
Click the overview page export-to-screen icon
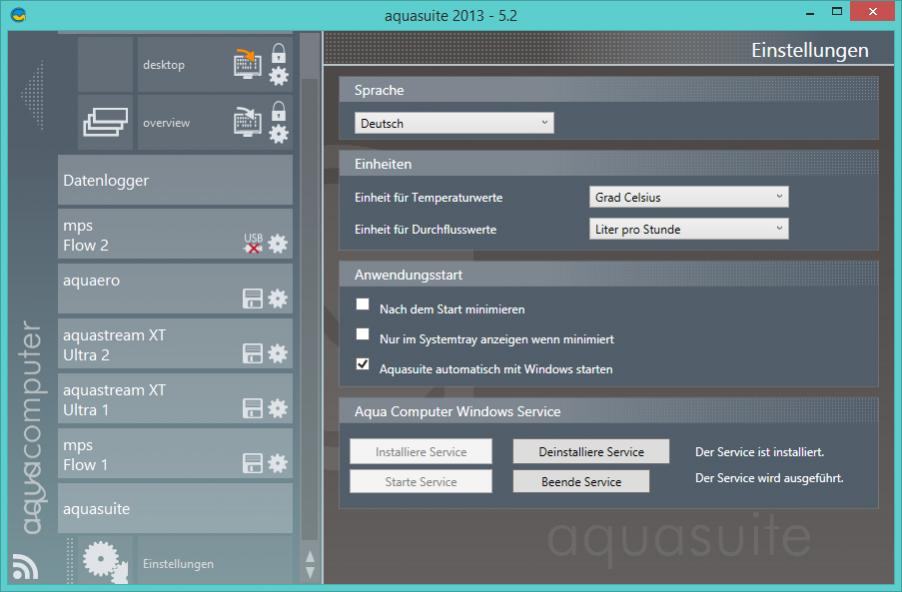pos(247,121)
